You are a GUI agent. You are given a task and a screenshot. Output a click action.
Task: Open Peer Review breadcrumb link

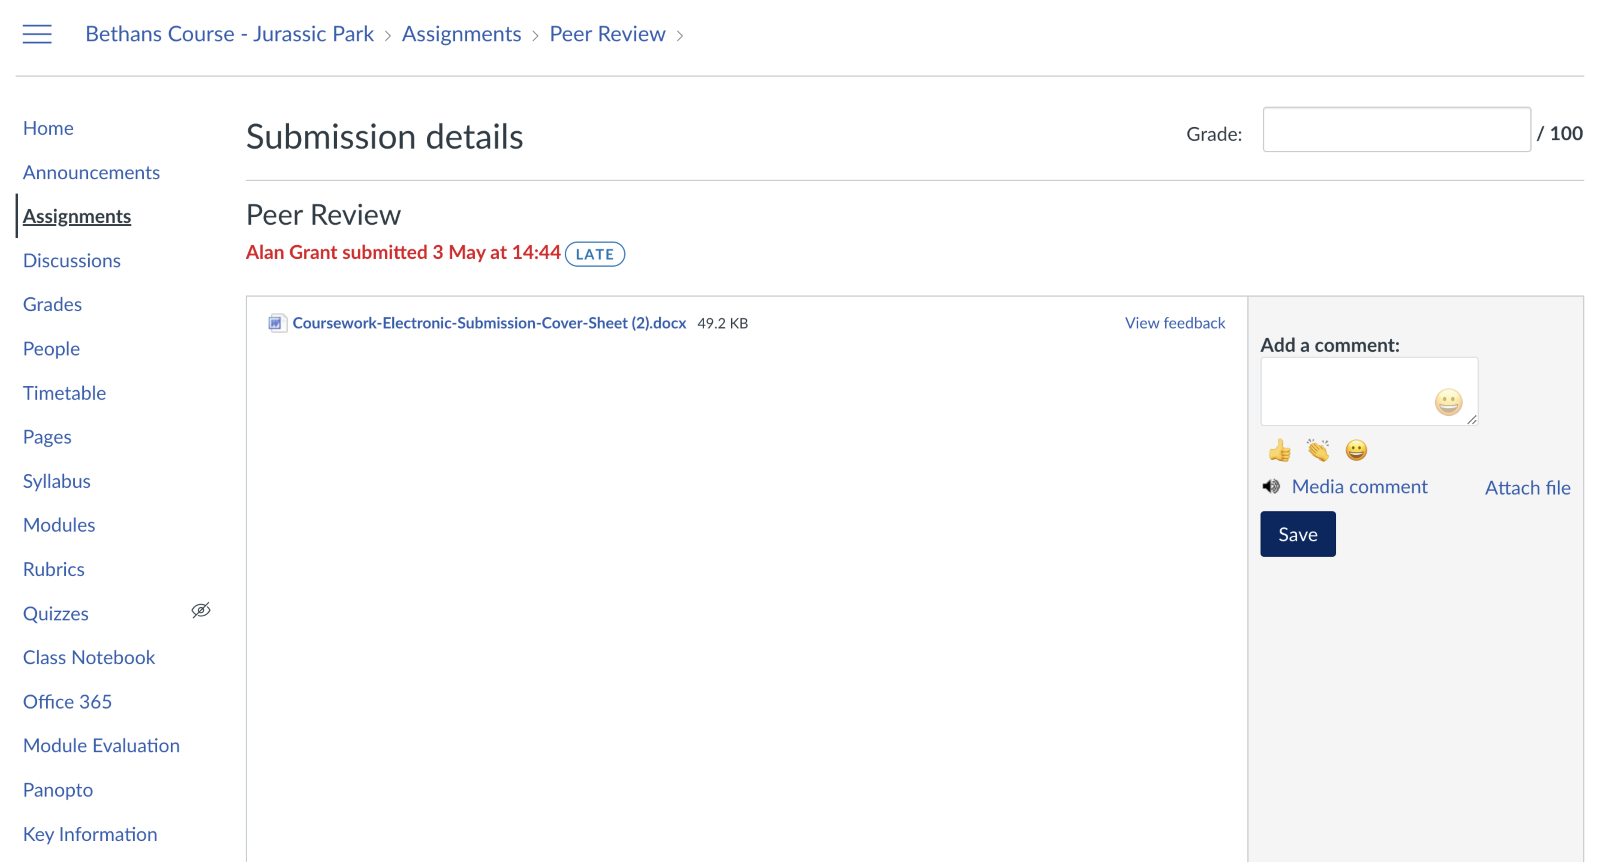(607, 34)
